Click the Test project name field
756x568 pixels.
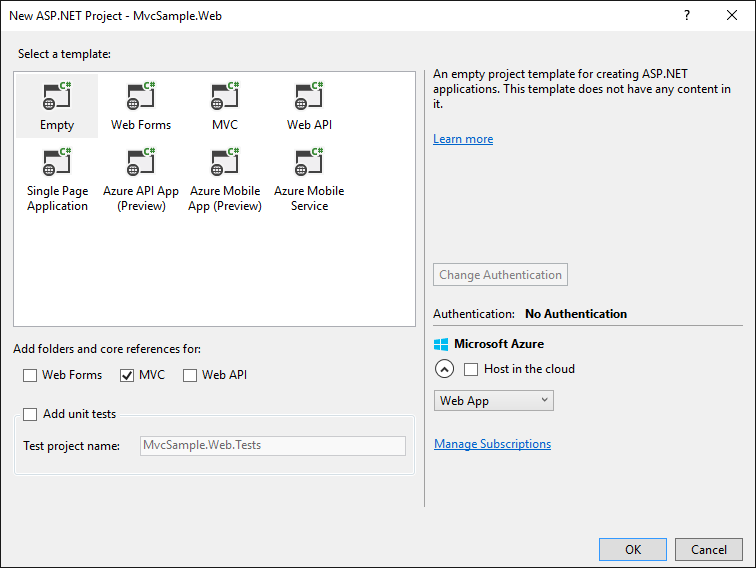(x=273, y=446)
